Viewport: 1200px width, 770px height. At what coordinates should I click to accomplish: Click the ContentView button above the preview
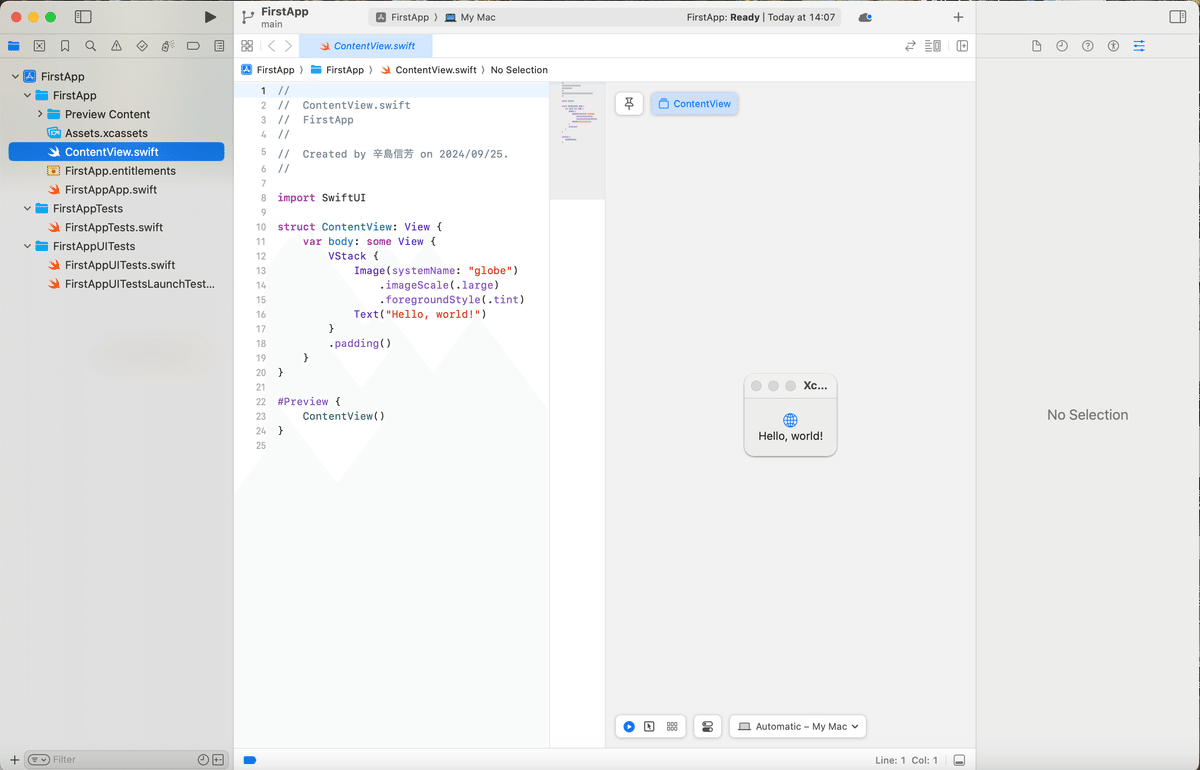coord(694,103)
